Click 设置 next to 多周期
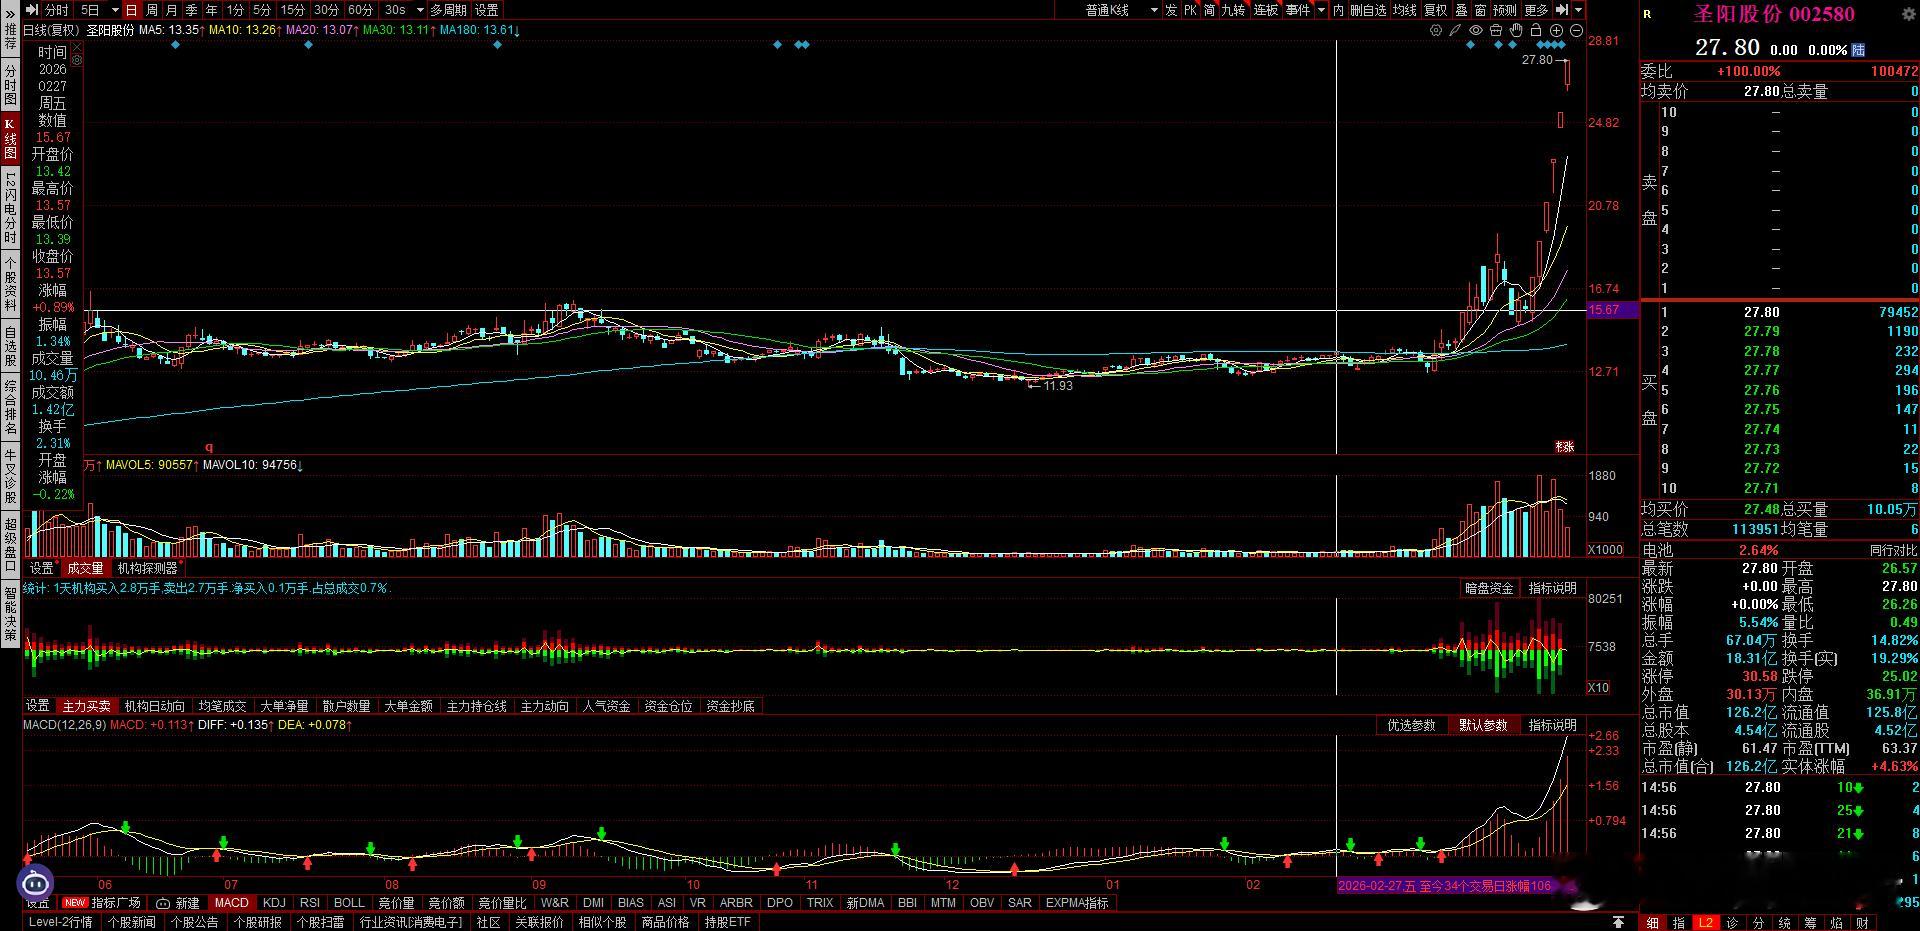The width and height of the screenshot is (1920, 931). pos(486,10)
